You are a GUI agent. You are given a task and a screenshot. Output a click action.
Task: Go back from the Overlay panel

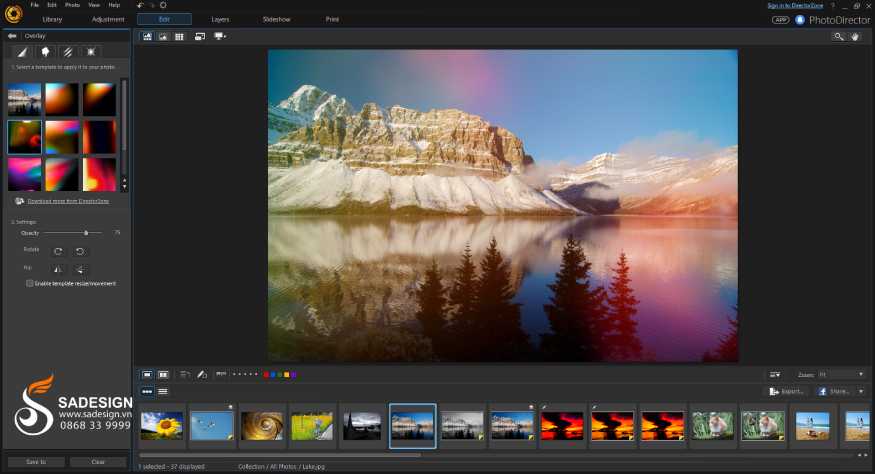tap(12, 36)
